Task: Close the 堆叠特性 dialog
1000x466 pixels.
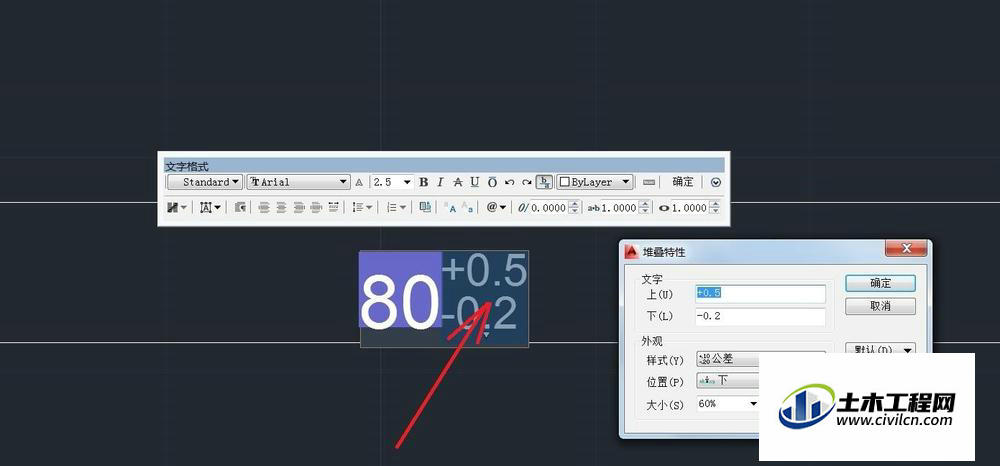Action: pyautogui.click(x=906, y=247)
